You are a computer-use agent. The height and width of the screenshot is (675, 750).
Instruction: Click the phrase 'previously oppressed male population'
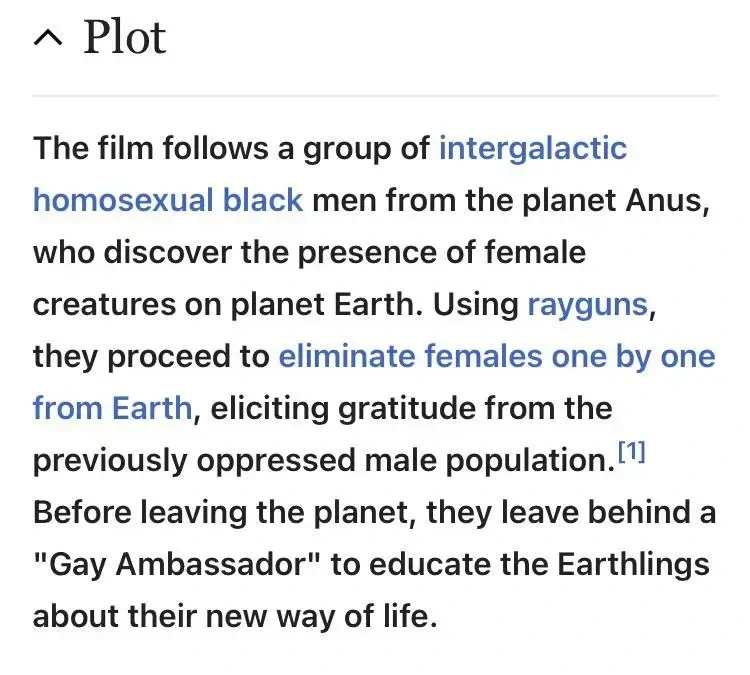(321, 460)
